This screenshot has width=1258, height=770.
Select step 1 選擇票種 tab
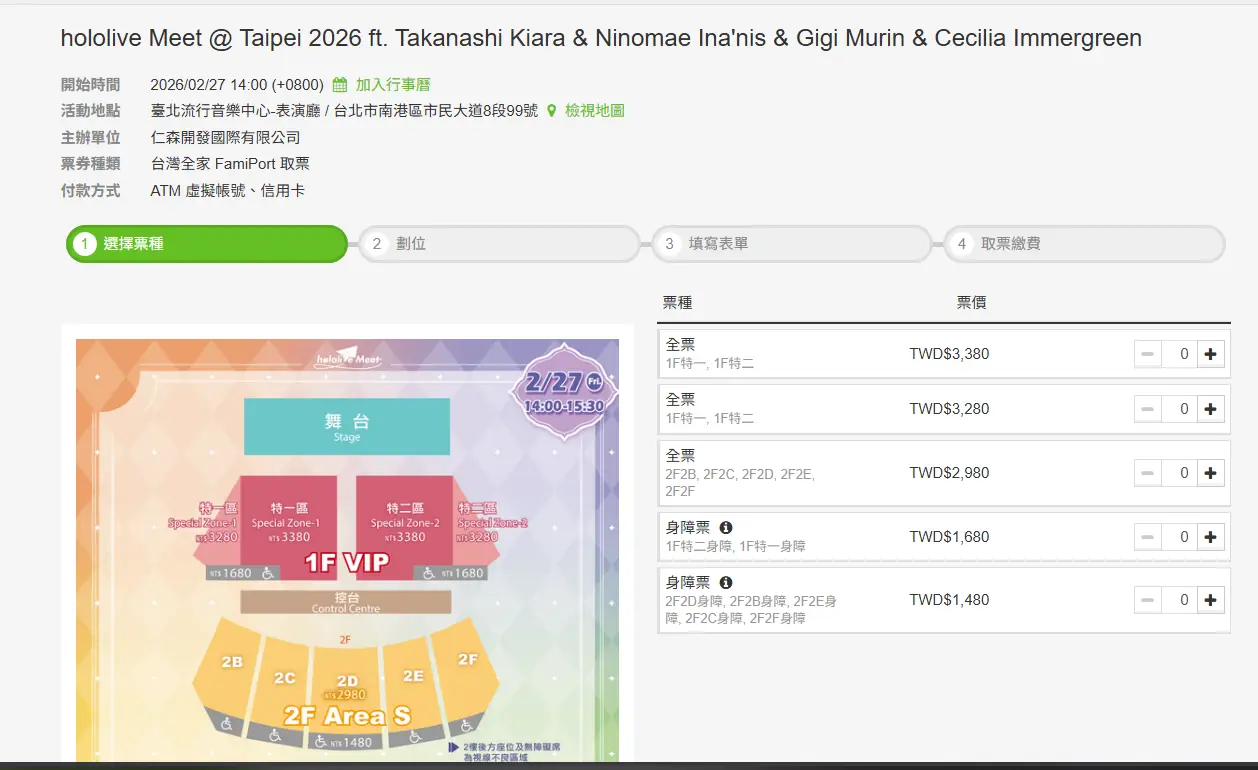point(207,244)
